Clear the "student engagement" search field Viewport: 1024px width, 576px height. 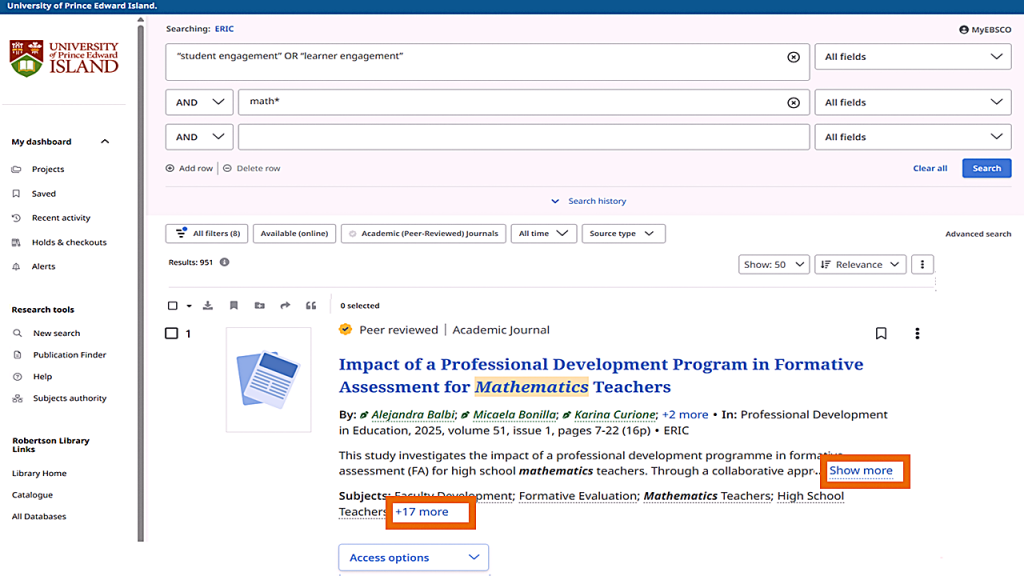click(793, 57)
